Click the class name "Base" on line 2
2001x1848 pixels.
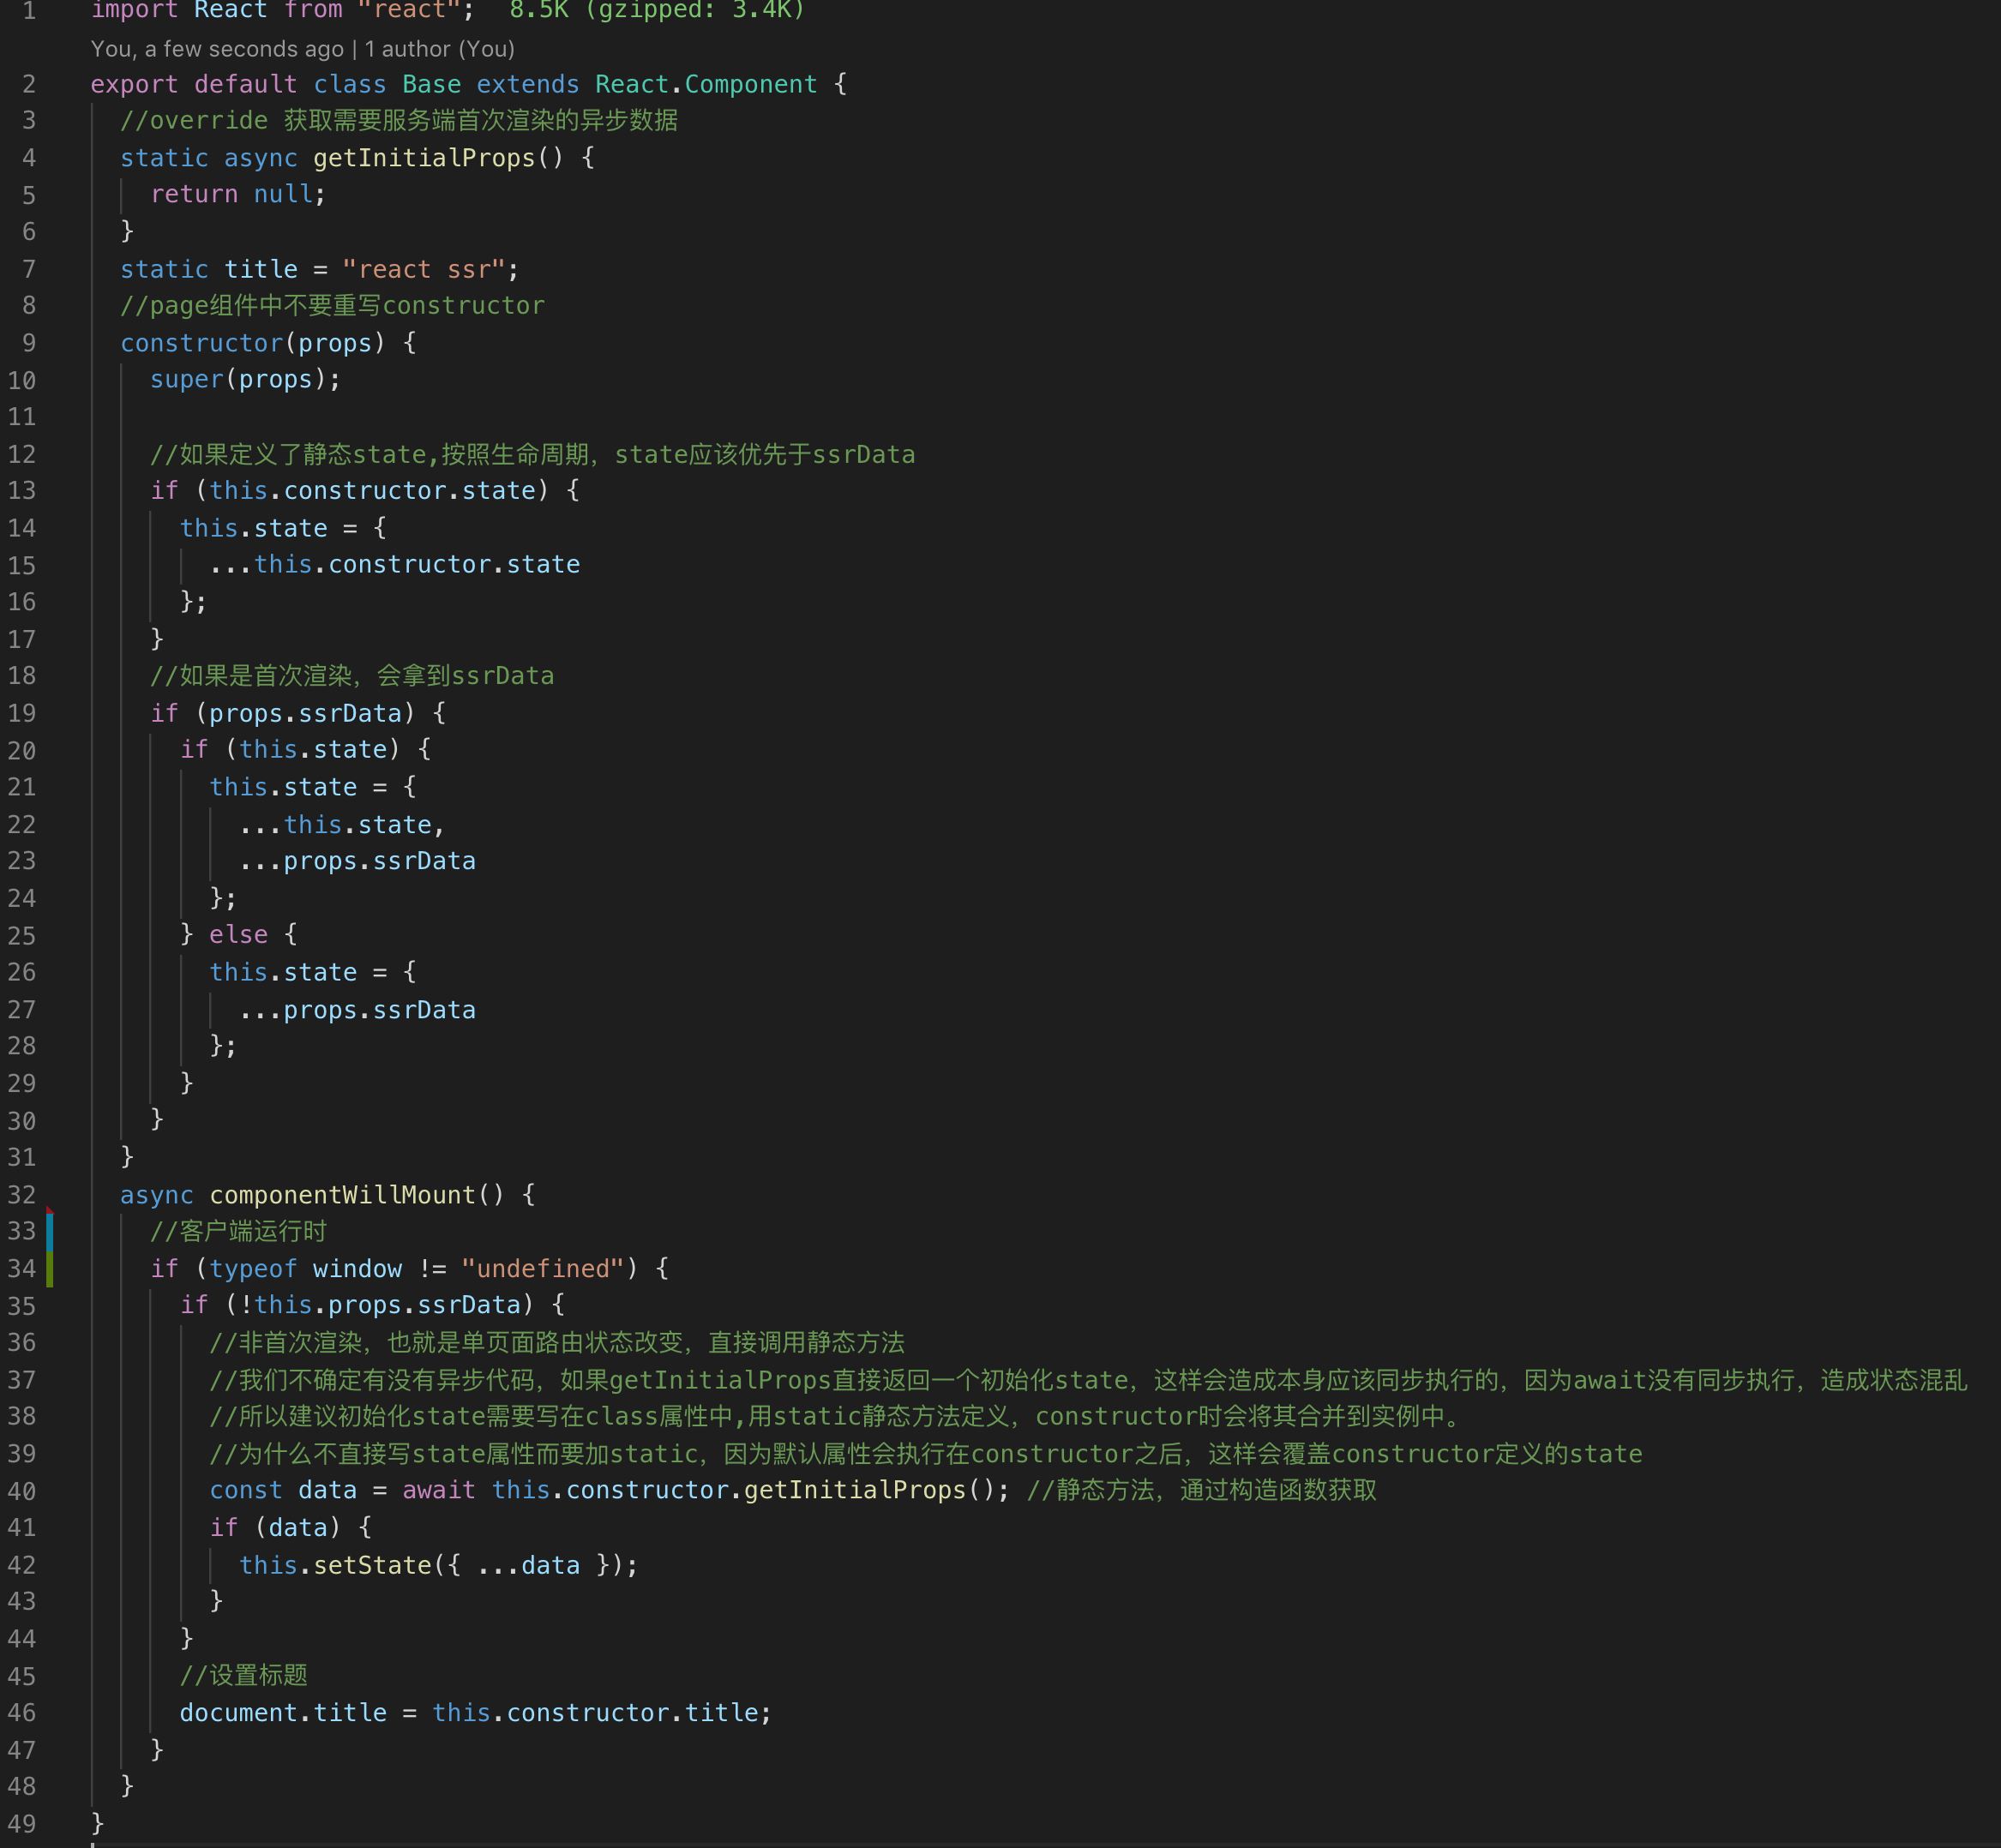(432, 84)
